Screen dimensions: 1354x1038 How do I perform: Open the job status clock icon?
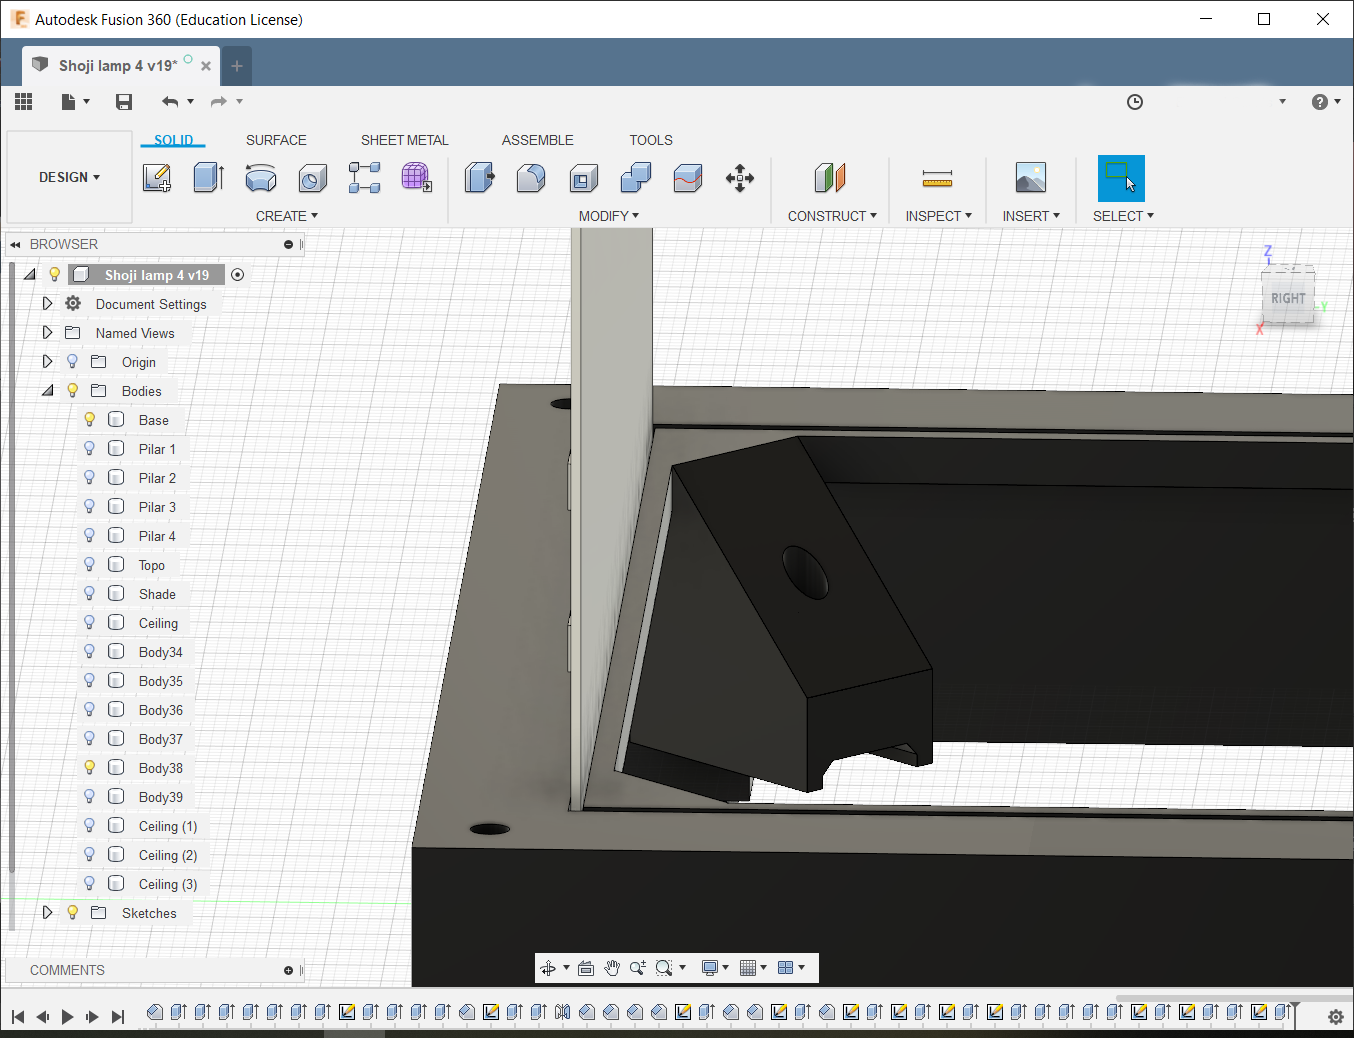pos(1135,102)
